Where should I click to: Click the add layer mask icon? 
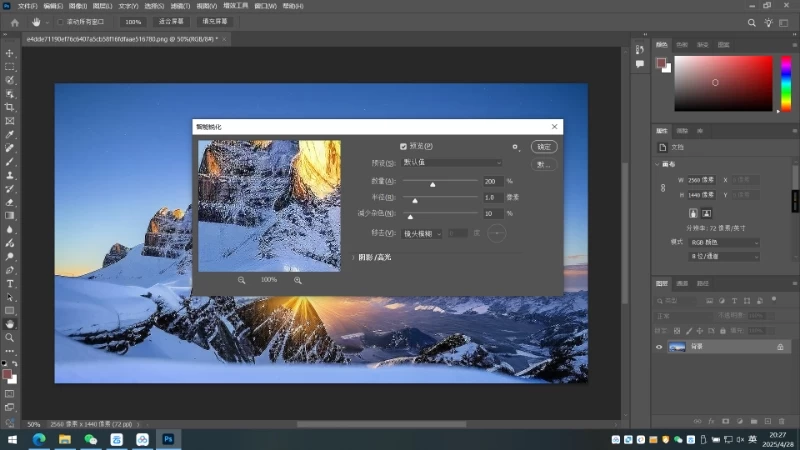(x=726, y=421)
